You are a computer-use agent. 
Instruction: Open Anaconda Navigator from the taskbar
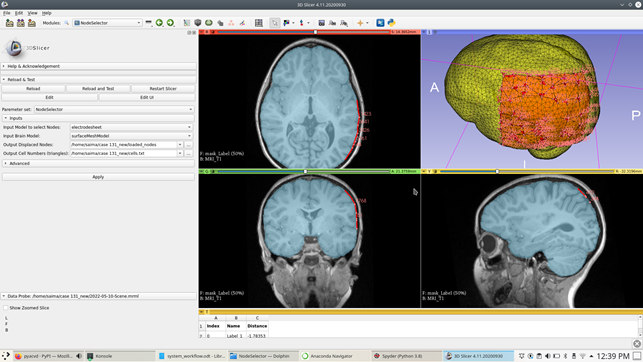[335, 356]
